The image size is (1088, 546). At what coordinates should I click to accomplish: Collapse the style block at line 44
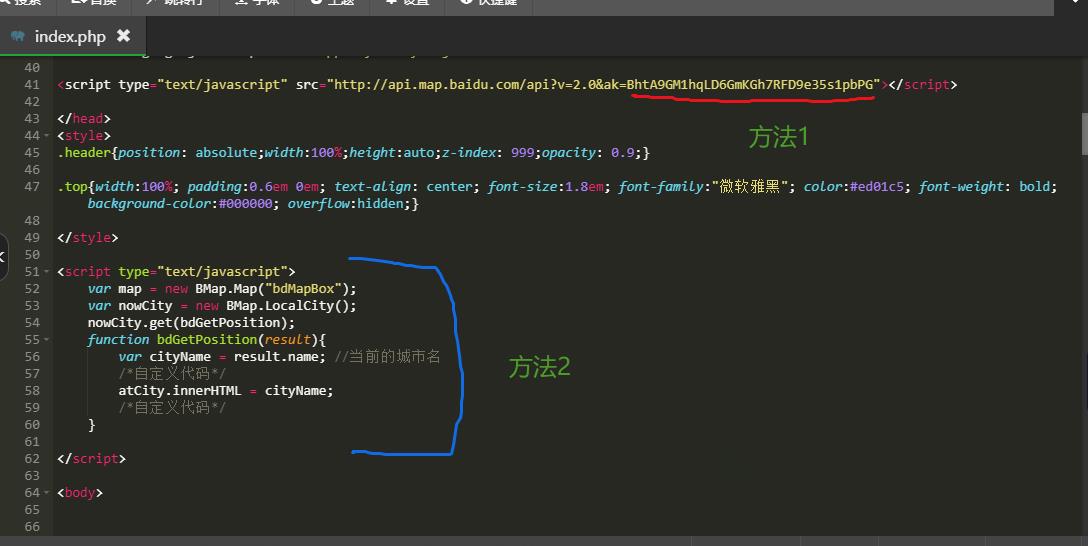pos(47,136)
